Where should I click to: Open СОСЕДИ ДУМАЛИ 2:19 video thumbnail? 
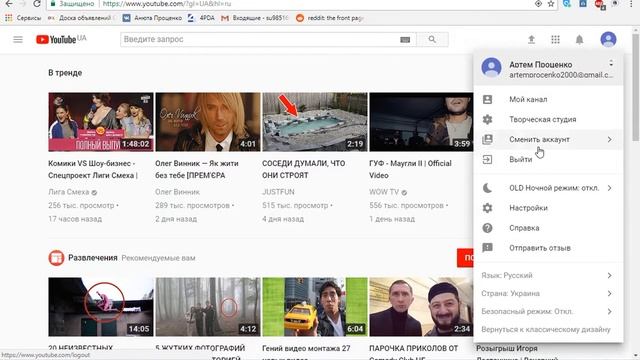(315, 122)
